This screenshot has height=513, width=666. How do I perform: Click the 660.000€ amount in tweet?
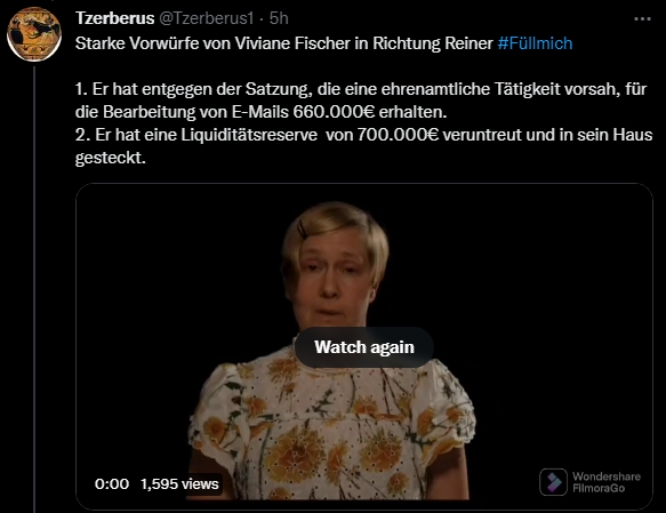point(334,112)
